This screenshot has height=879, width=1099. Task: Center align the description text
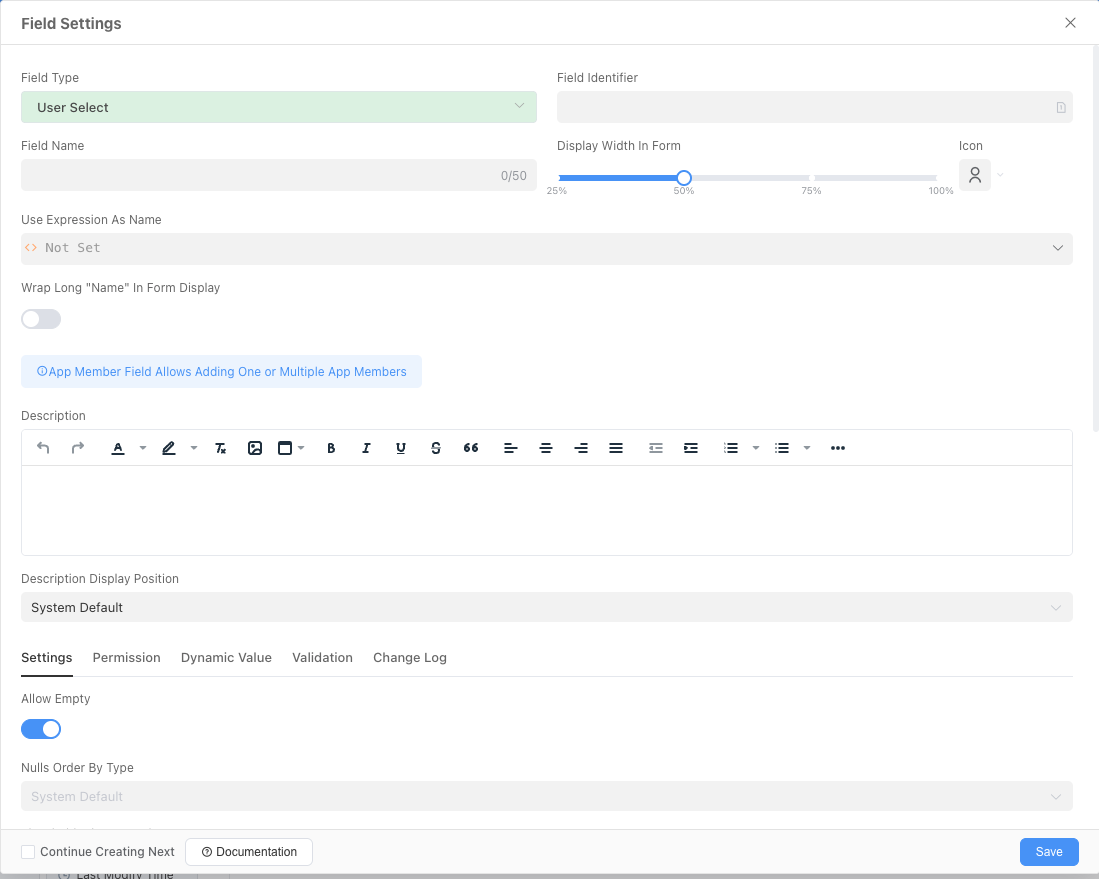pyautogui.click(x=546, y=448)
